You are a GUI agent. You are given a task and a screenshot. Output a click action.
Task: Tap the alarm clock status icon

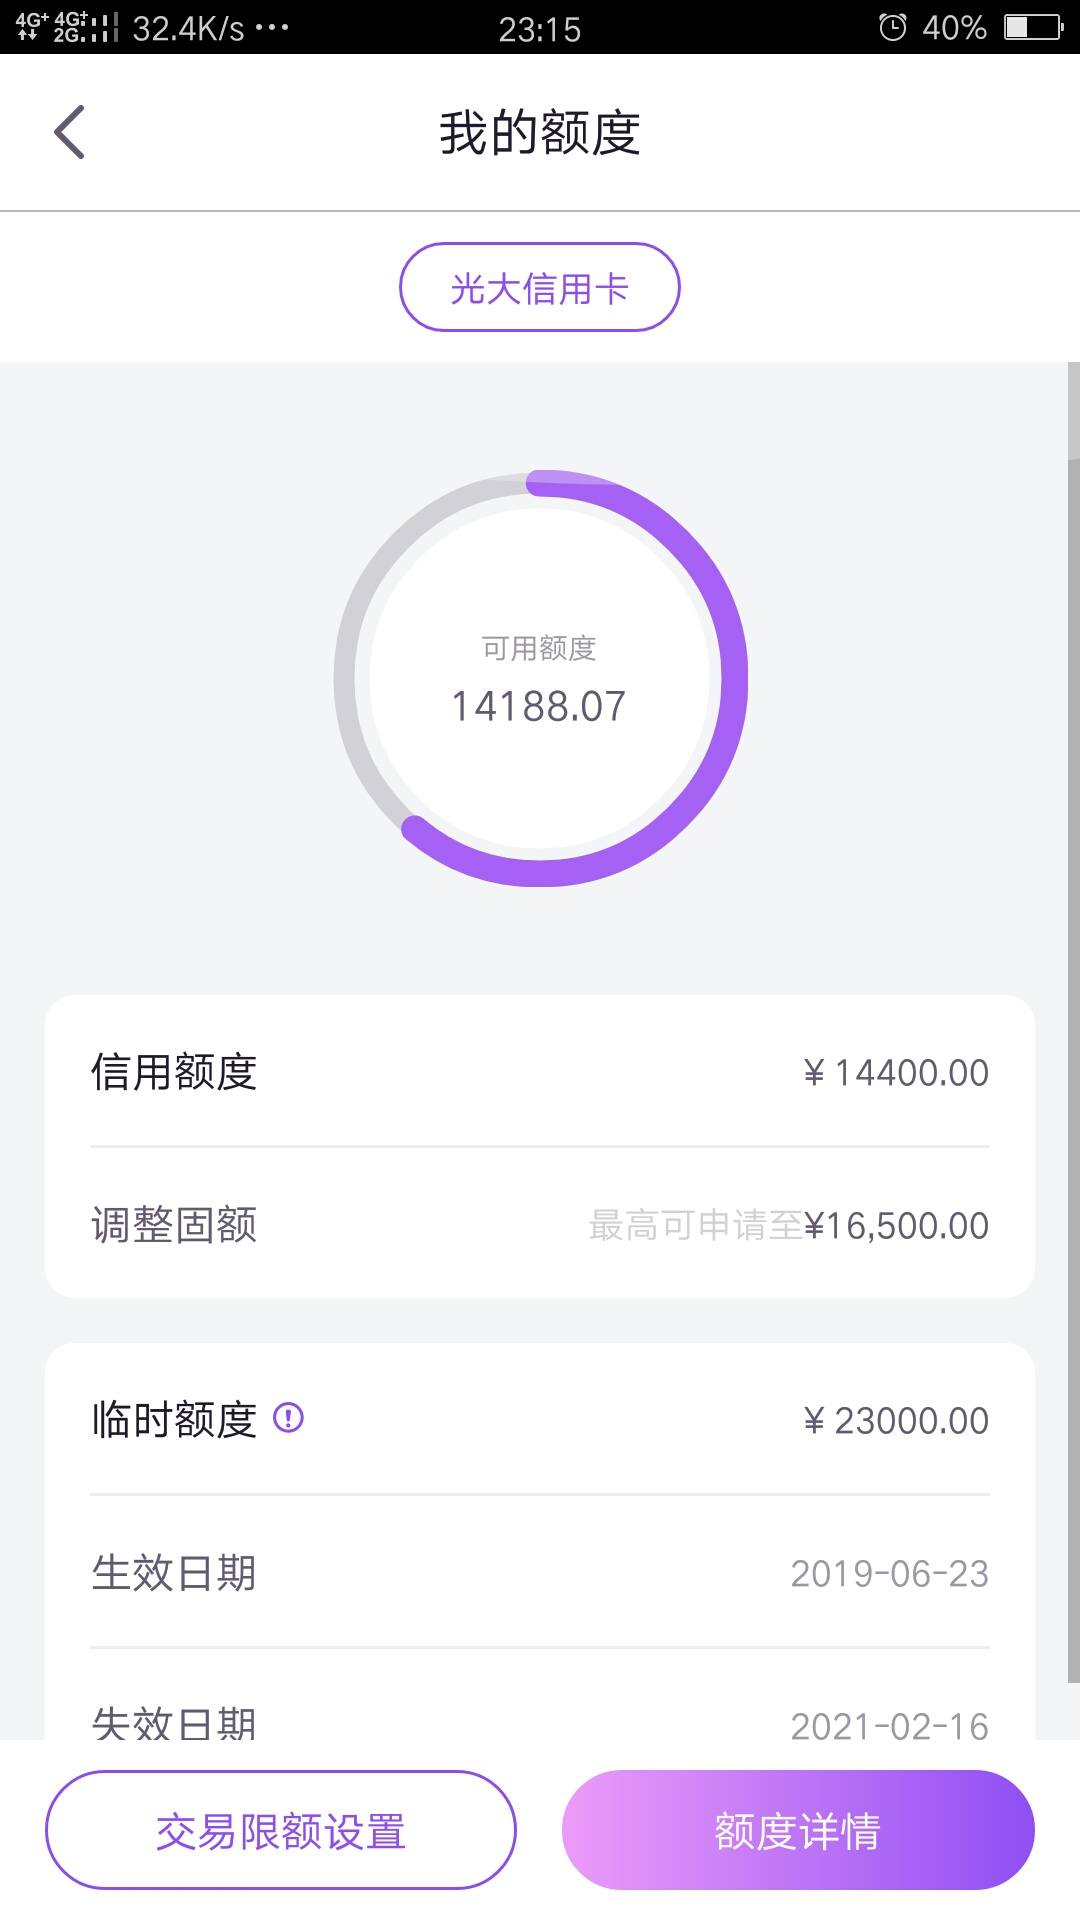click(x=892, y=27)
